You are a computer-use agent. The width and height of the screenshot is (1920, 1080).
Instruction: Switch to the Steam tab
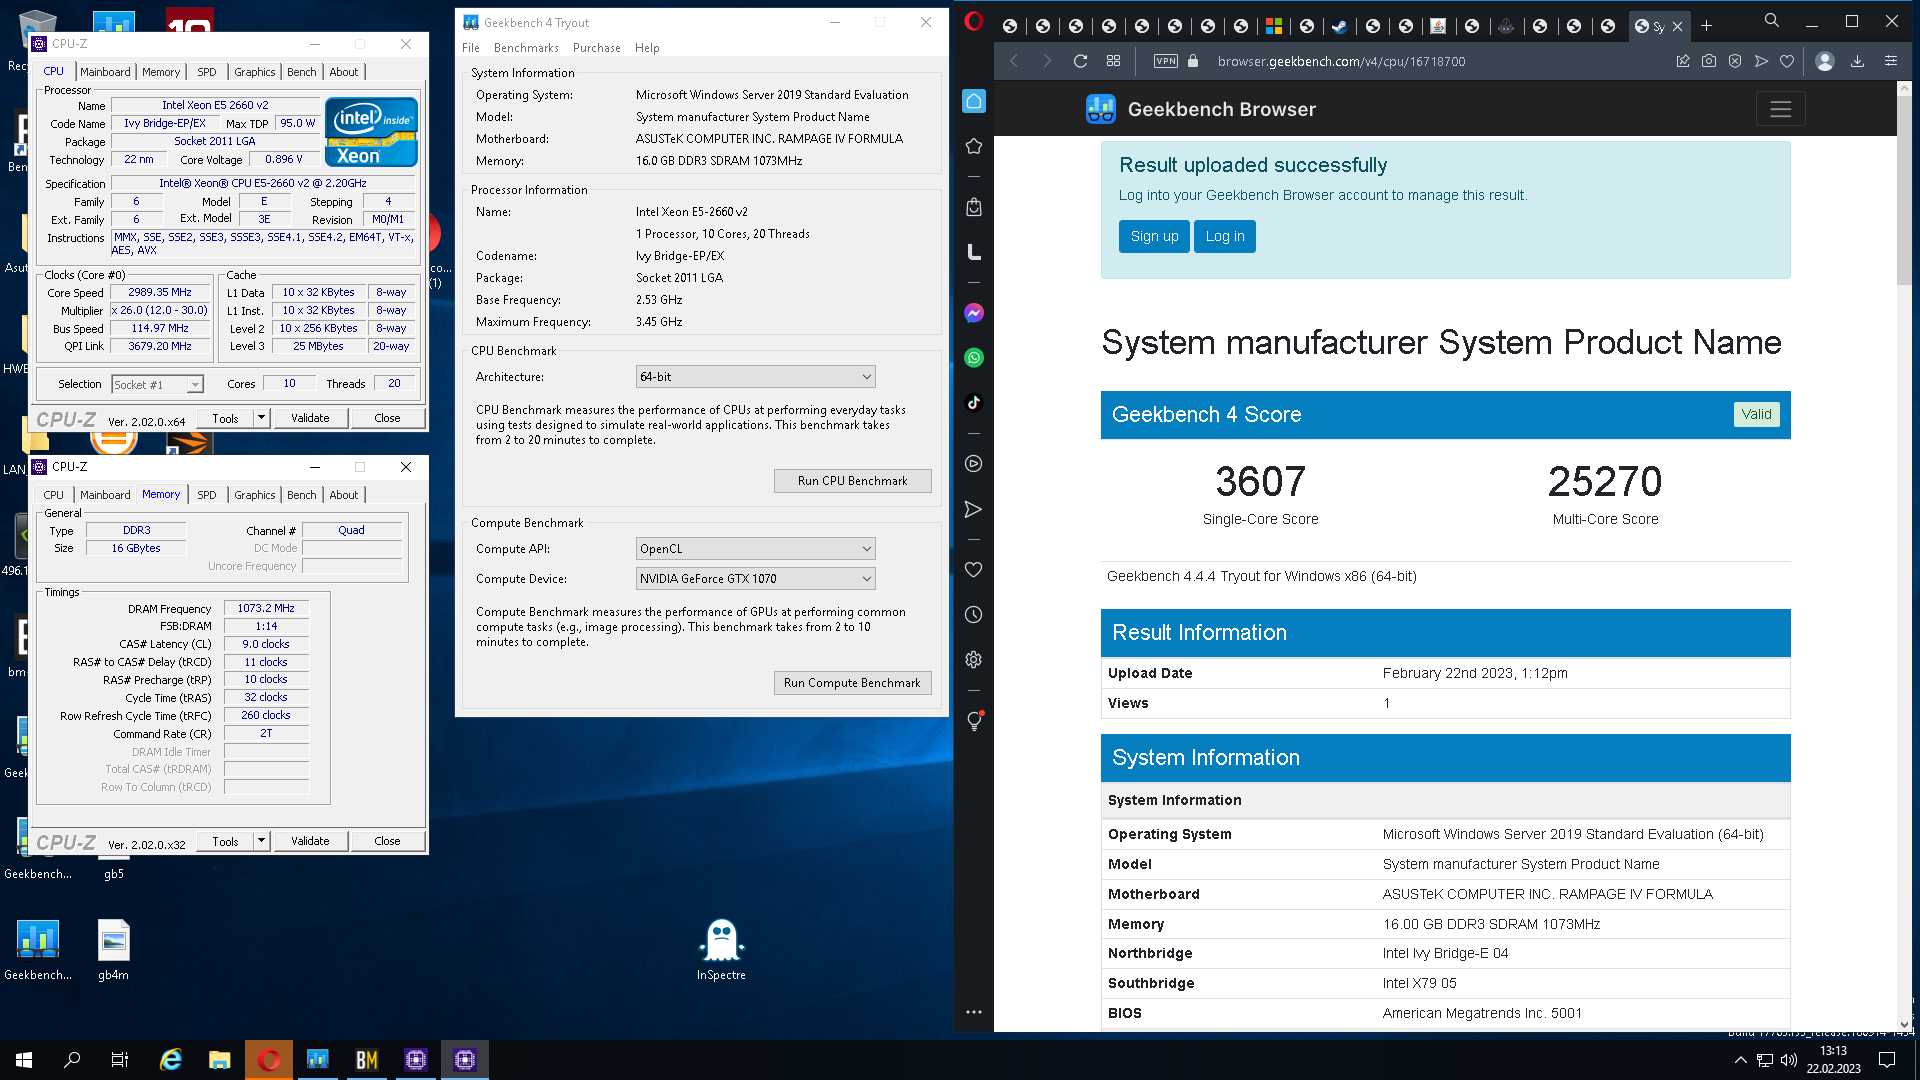coord(1339,26)
